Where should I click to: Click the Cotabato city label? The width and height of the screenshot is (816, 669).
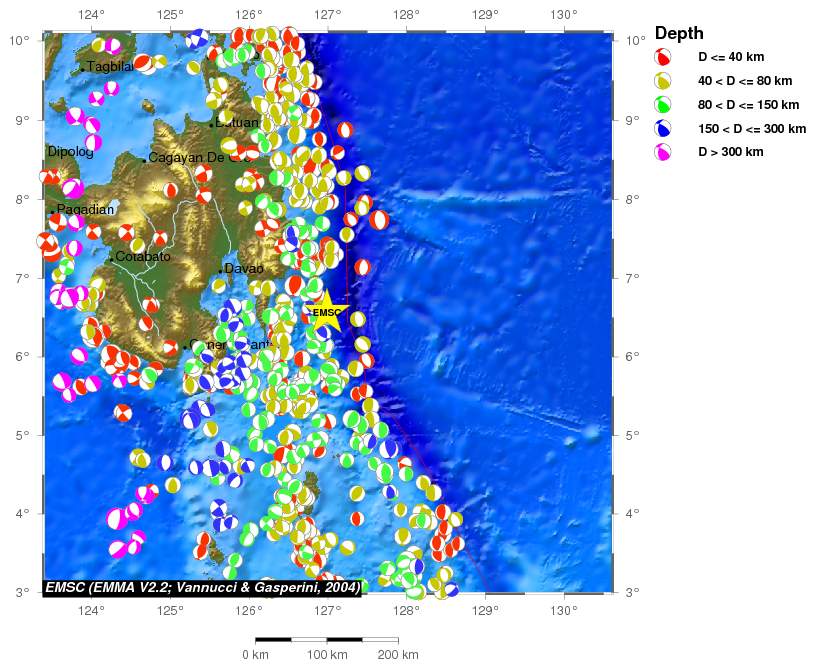pos(143,257)
